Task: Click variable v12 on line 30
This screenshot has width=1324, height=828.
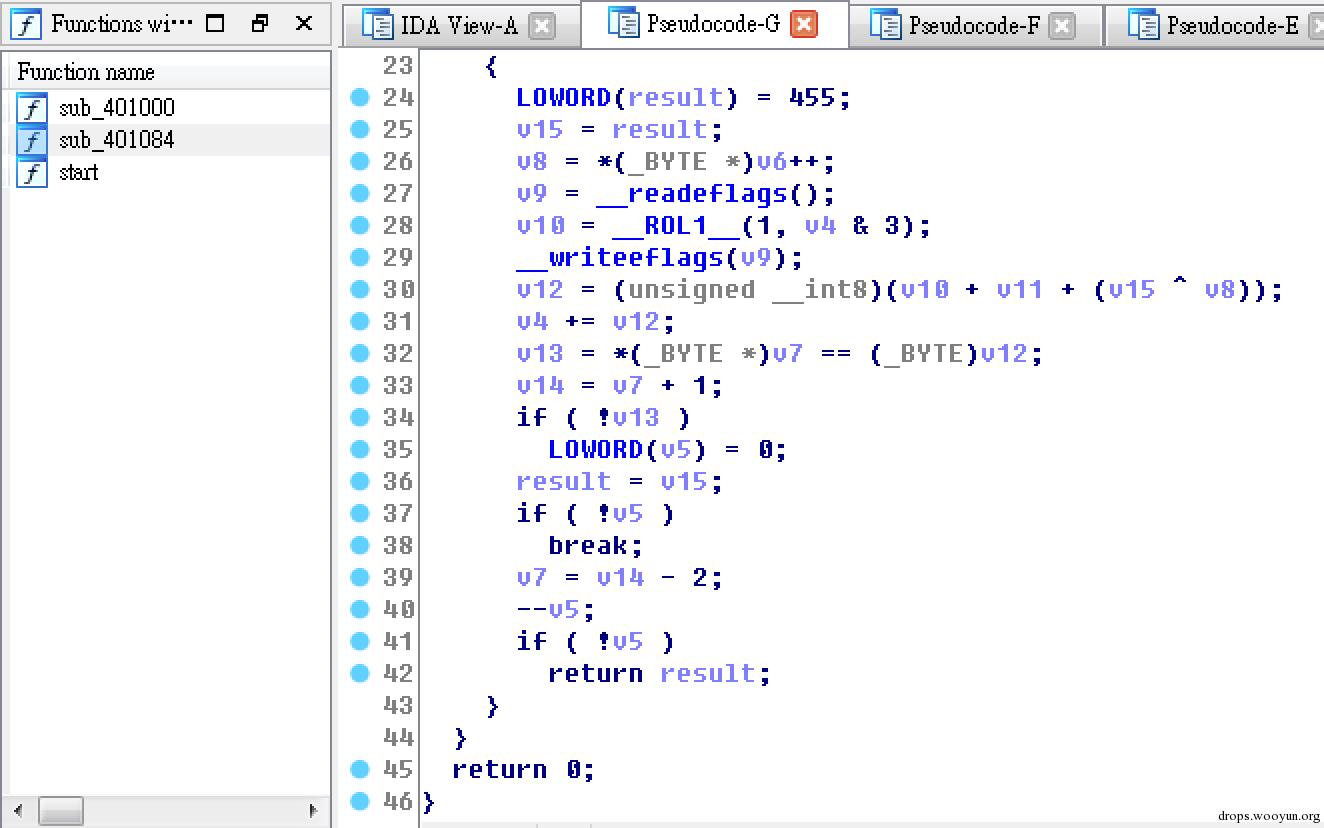Action: click(540, 290)
